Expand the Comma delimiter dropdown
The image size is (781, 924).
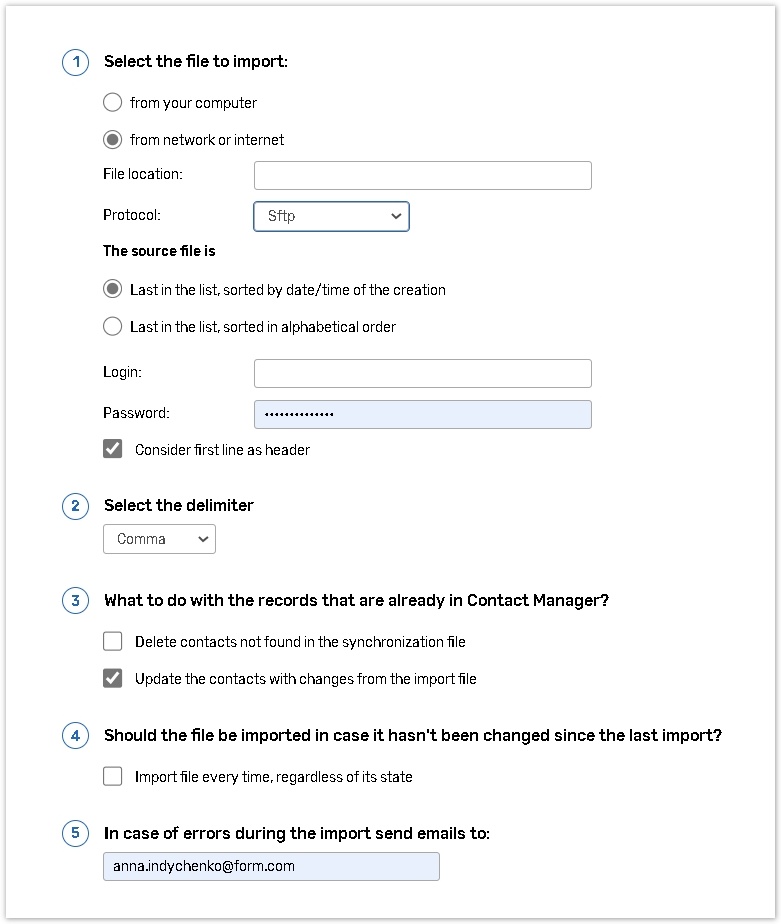pyautogui.click(x=159, y=540)
